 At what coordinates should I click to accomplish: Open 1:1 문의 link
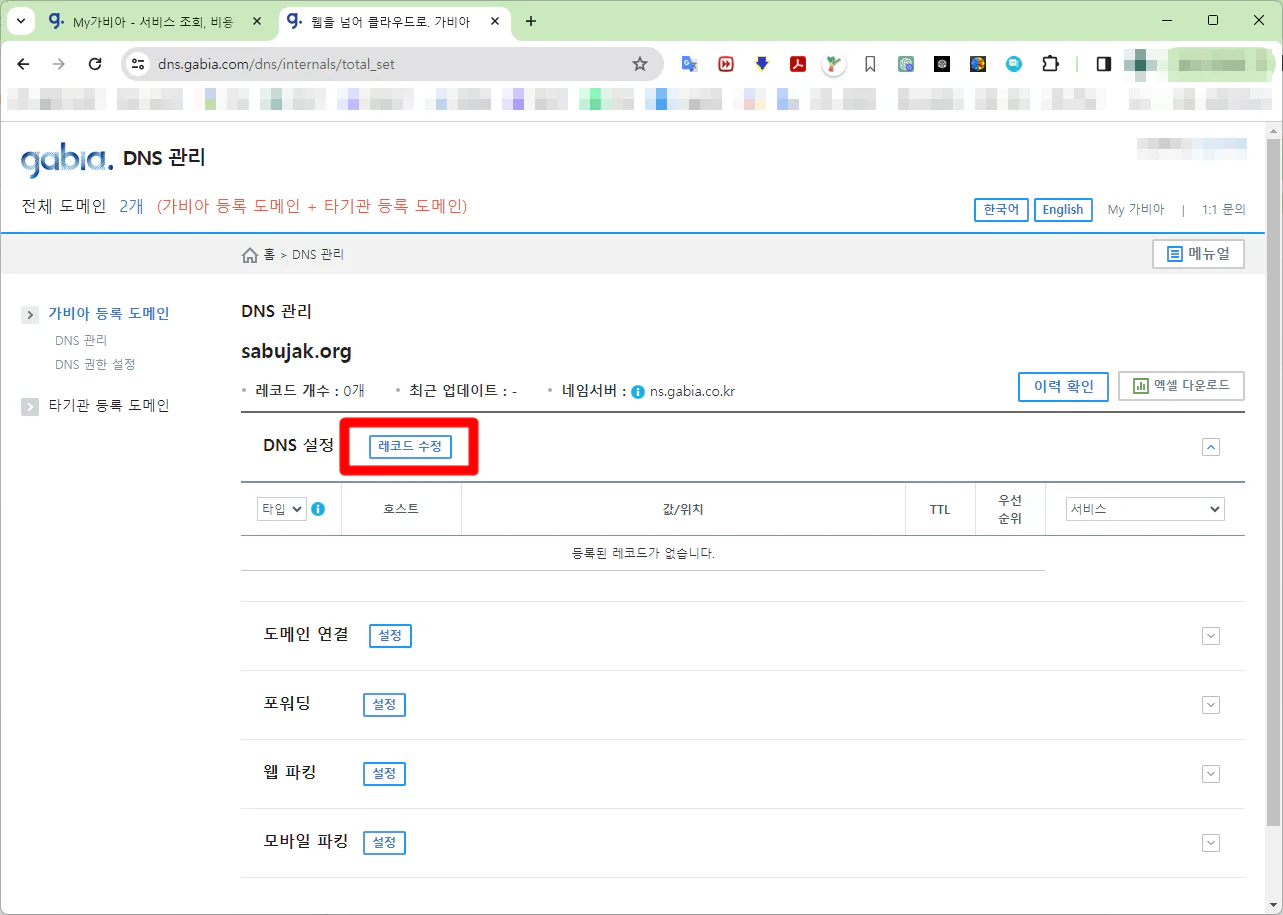click(1224, 210)
